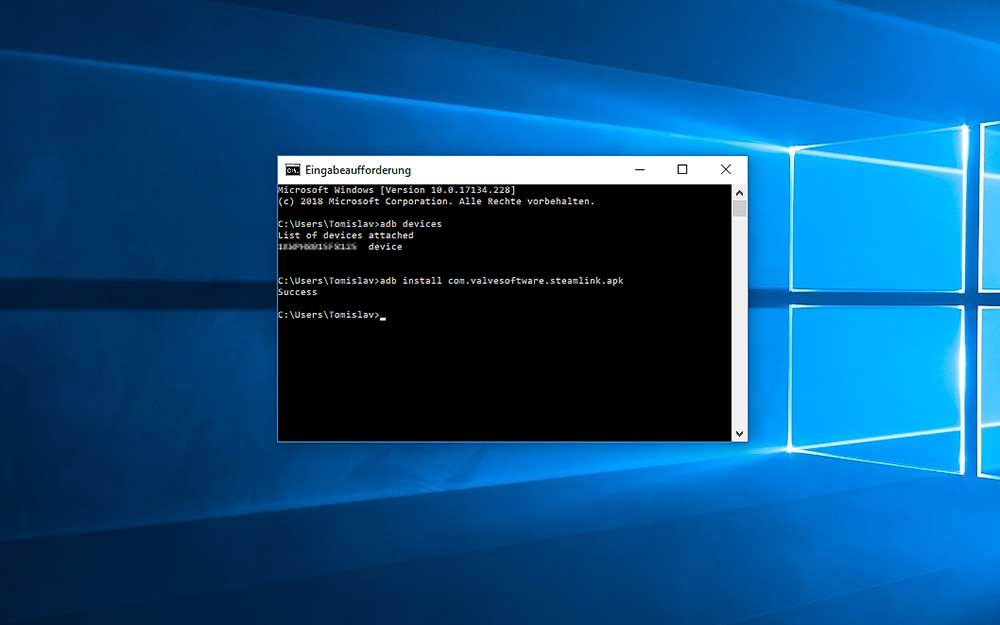Close the Eingabeaufforderung window
The width and height of the screenshot is (1000, 625).
click(726, 169)
